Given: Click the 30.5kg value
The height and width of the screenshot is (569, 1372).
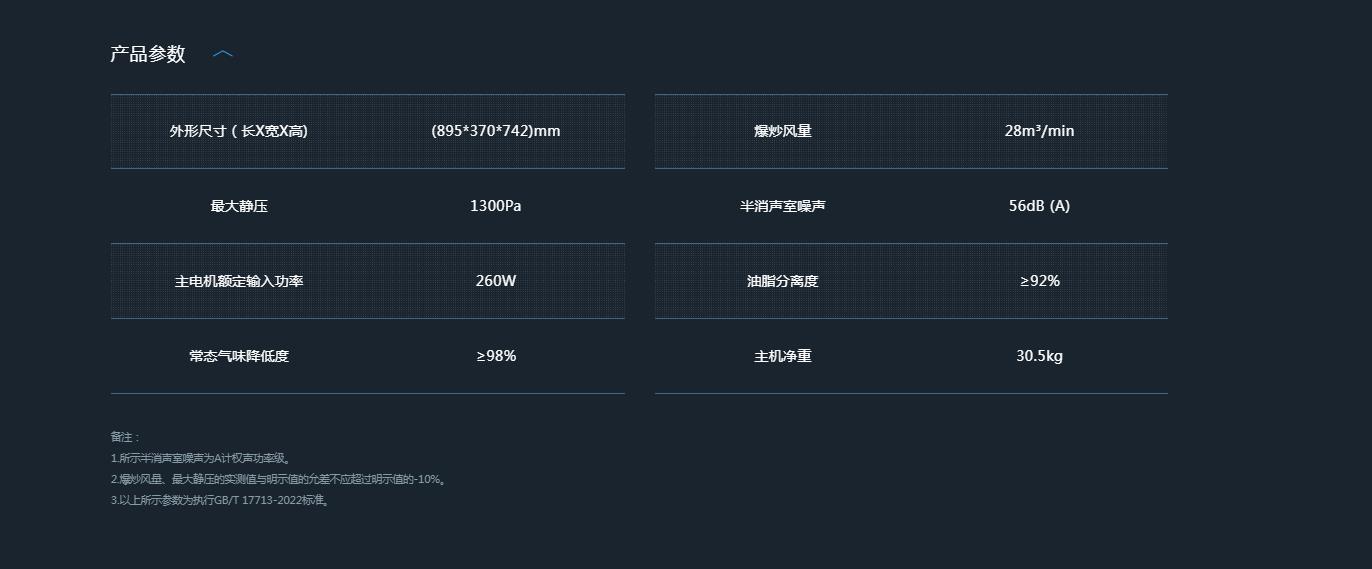Looking at the screenshot, I should [x=1040, y=356].
